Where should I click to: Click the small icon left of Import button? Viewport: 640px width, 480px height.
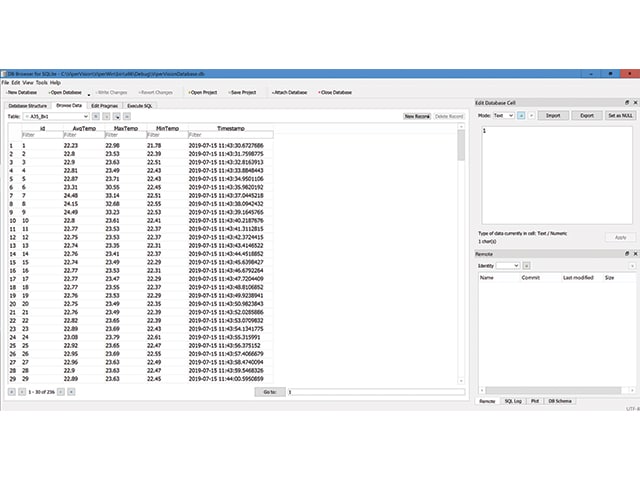point(531,116)
